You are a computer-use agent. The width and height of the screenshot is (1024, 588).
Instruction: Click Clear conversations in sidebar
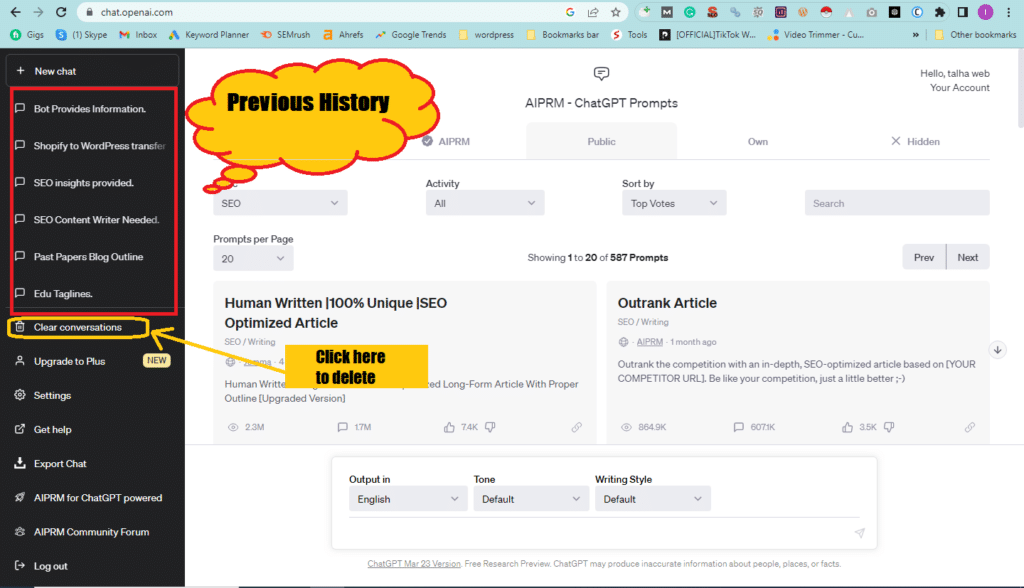(78, 327)
